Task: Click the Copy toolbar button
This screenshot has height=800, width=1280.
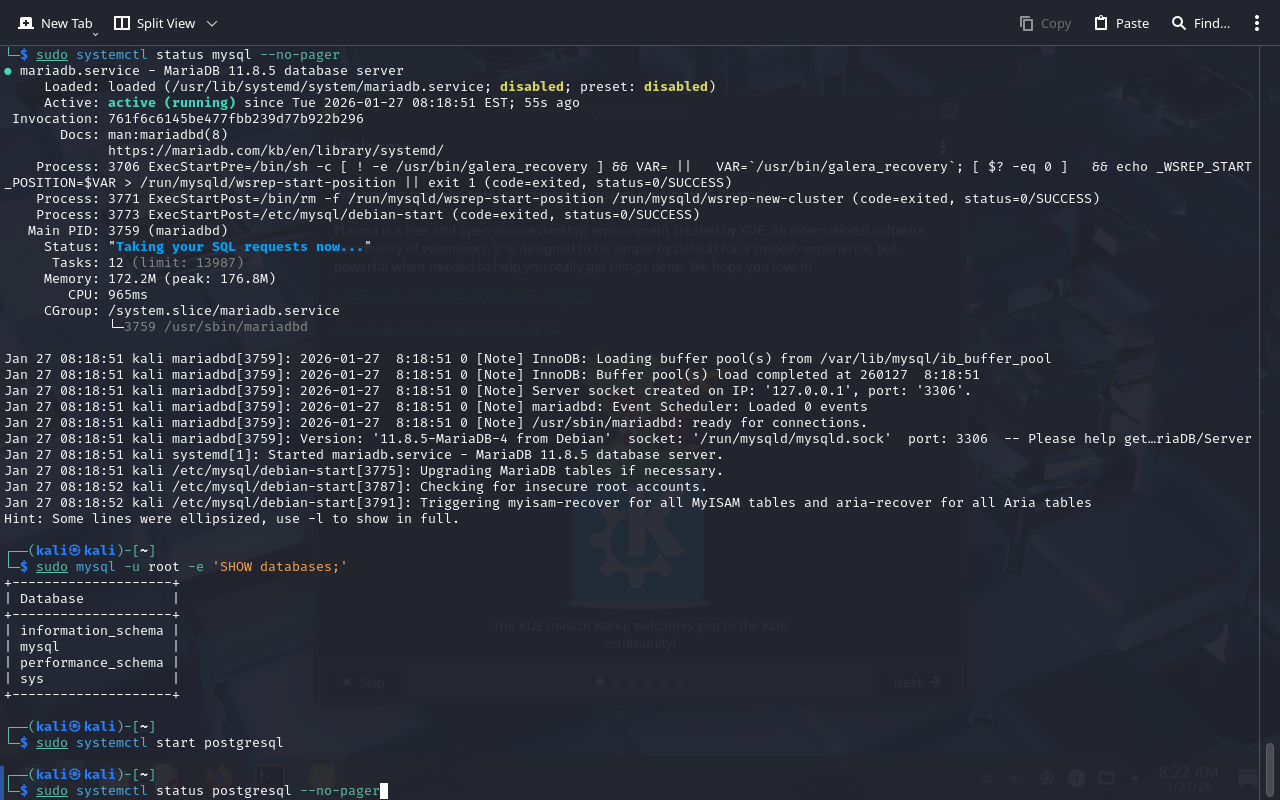Action: click(1045, 23)
